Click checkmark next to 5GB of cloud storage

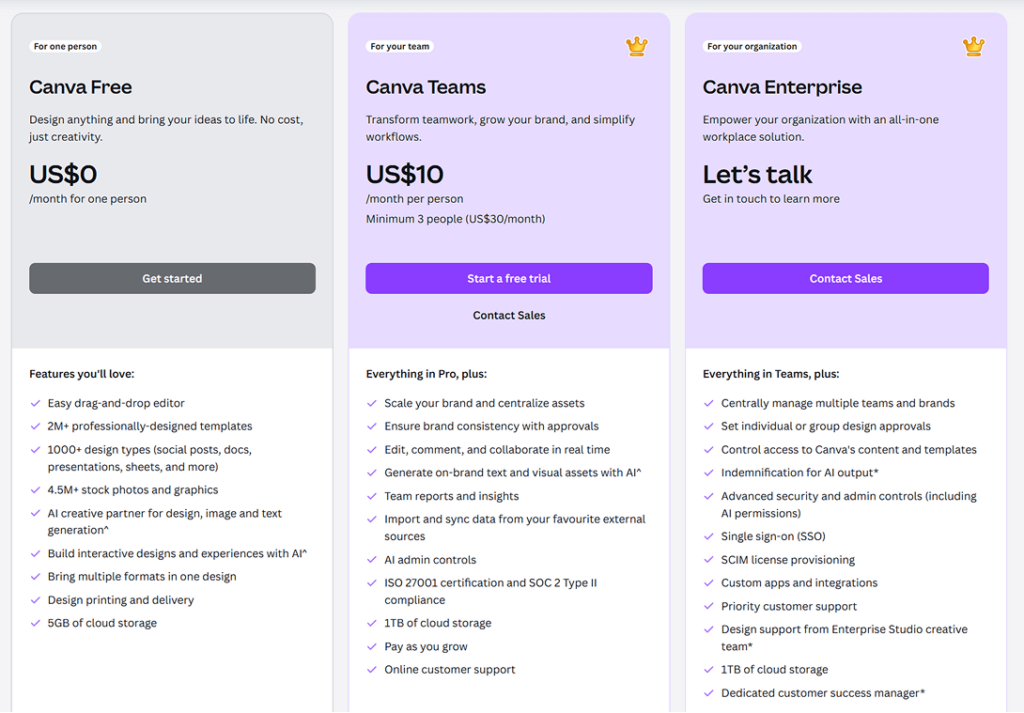[x=36, y=623]
